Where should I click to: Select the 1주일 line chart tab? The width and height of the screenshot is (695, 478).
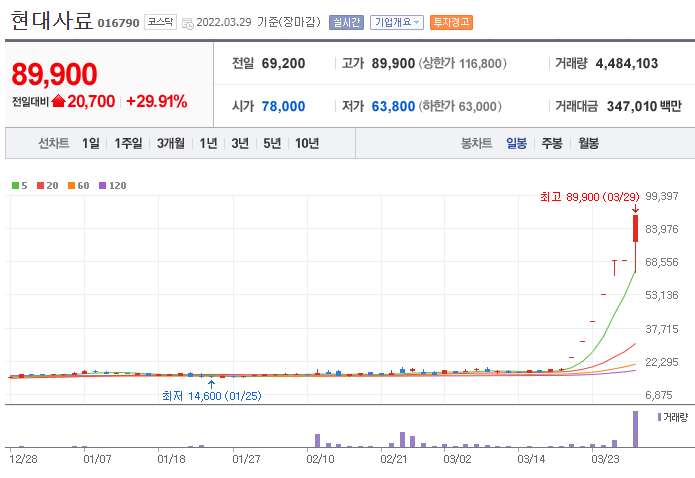click(x=128, y=143)
